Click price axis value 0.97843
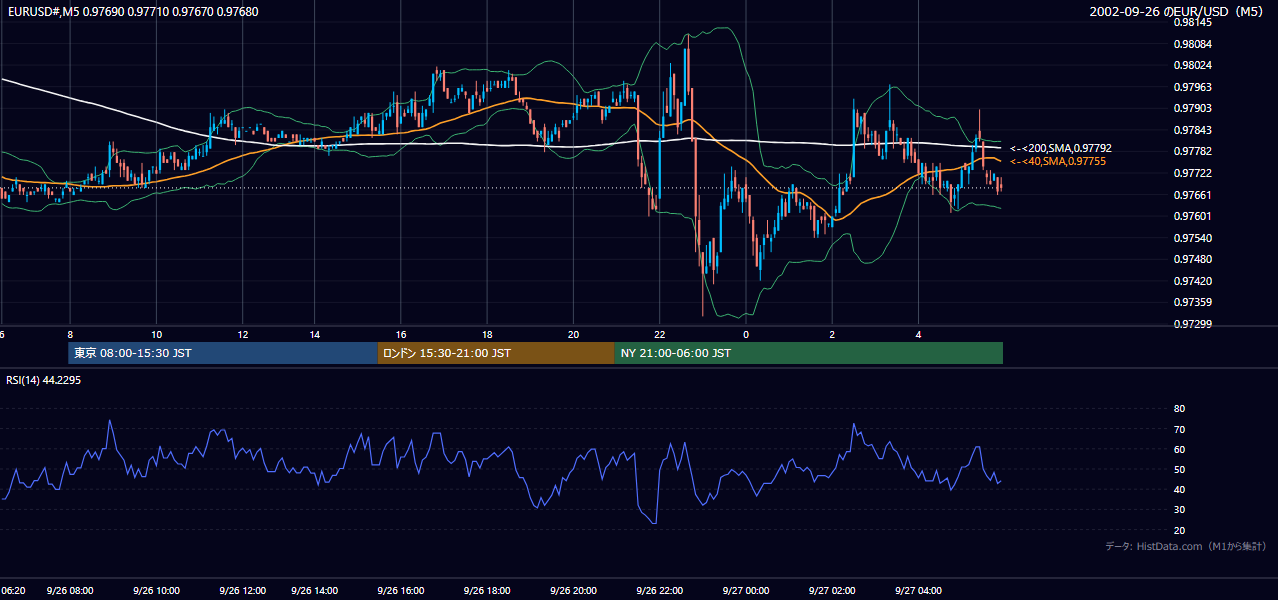Image resolution: width=1278 pixels, height=600 pixels. click(x=1193, y=130)
